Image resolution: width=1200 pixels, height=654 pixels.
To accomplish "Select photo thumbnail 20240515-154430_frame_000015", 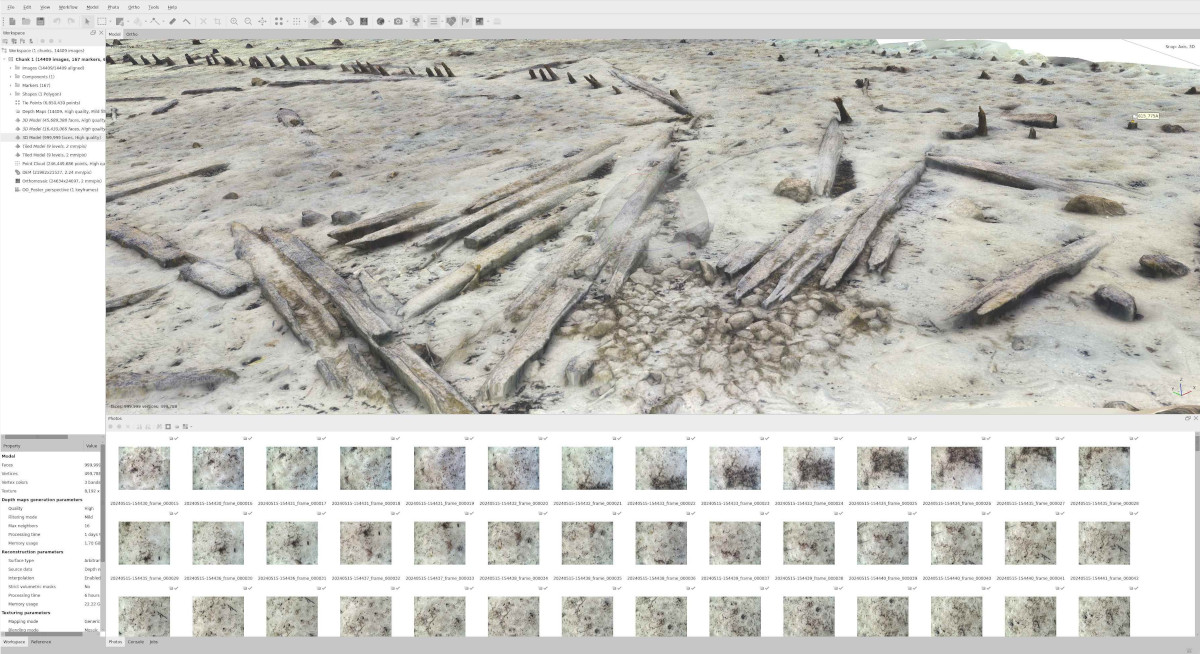I will 144,468.
